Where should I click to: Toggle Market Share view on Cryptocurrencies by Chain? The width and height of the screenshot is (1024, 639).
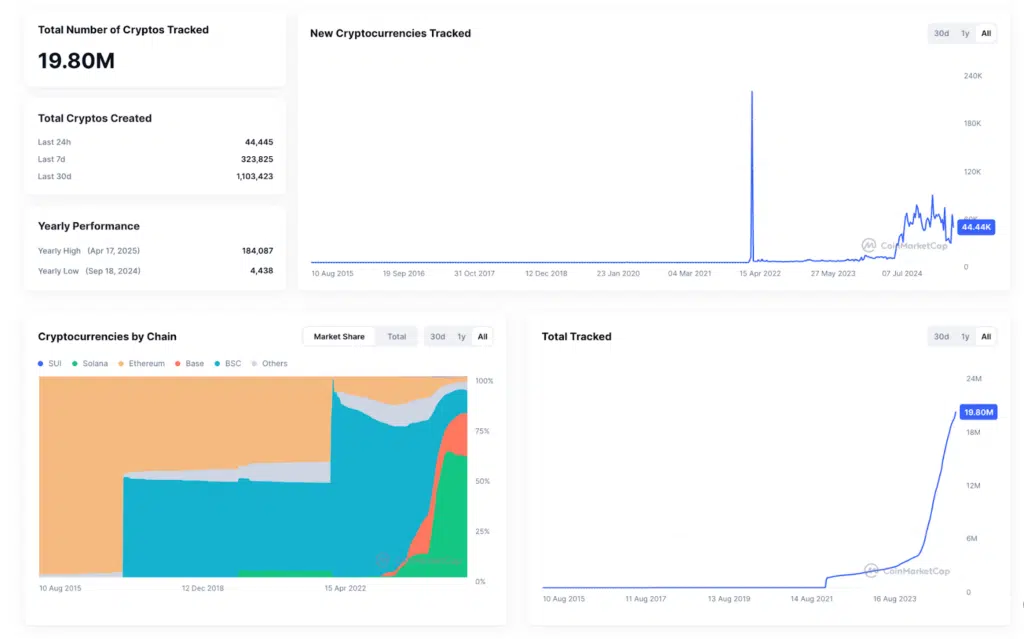tap(339, 336)
